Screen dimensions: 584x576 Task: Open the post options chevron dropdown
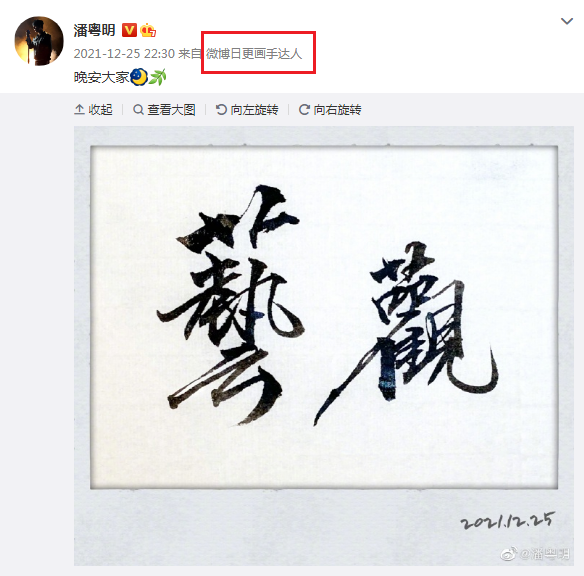point(567,21)
